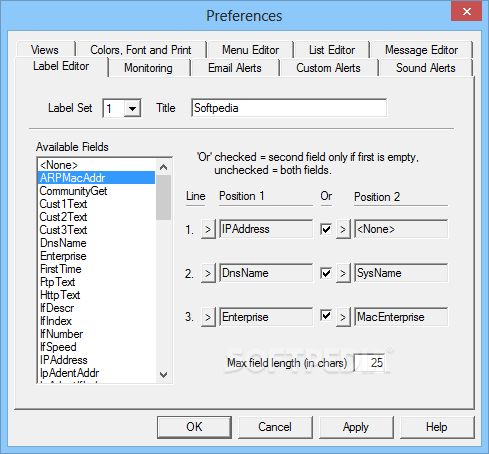Click the arrow button before <None> Position 2 field
Image resolution: width=489 pixels, height=454 pixels.
point(343,229)
